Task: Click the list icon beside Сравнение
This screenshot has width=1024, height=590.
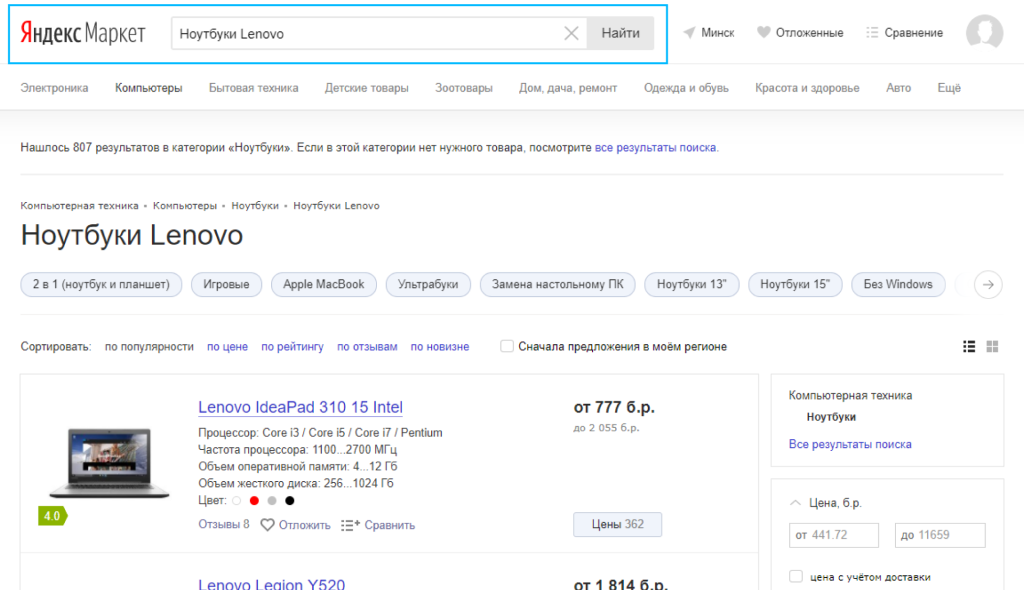Action: [872, 33]
